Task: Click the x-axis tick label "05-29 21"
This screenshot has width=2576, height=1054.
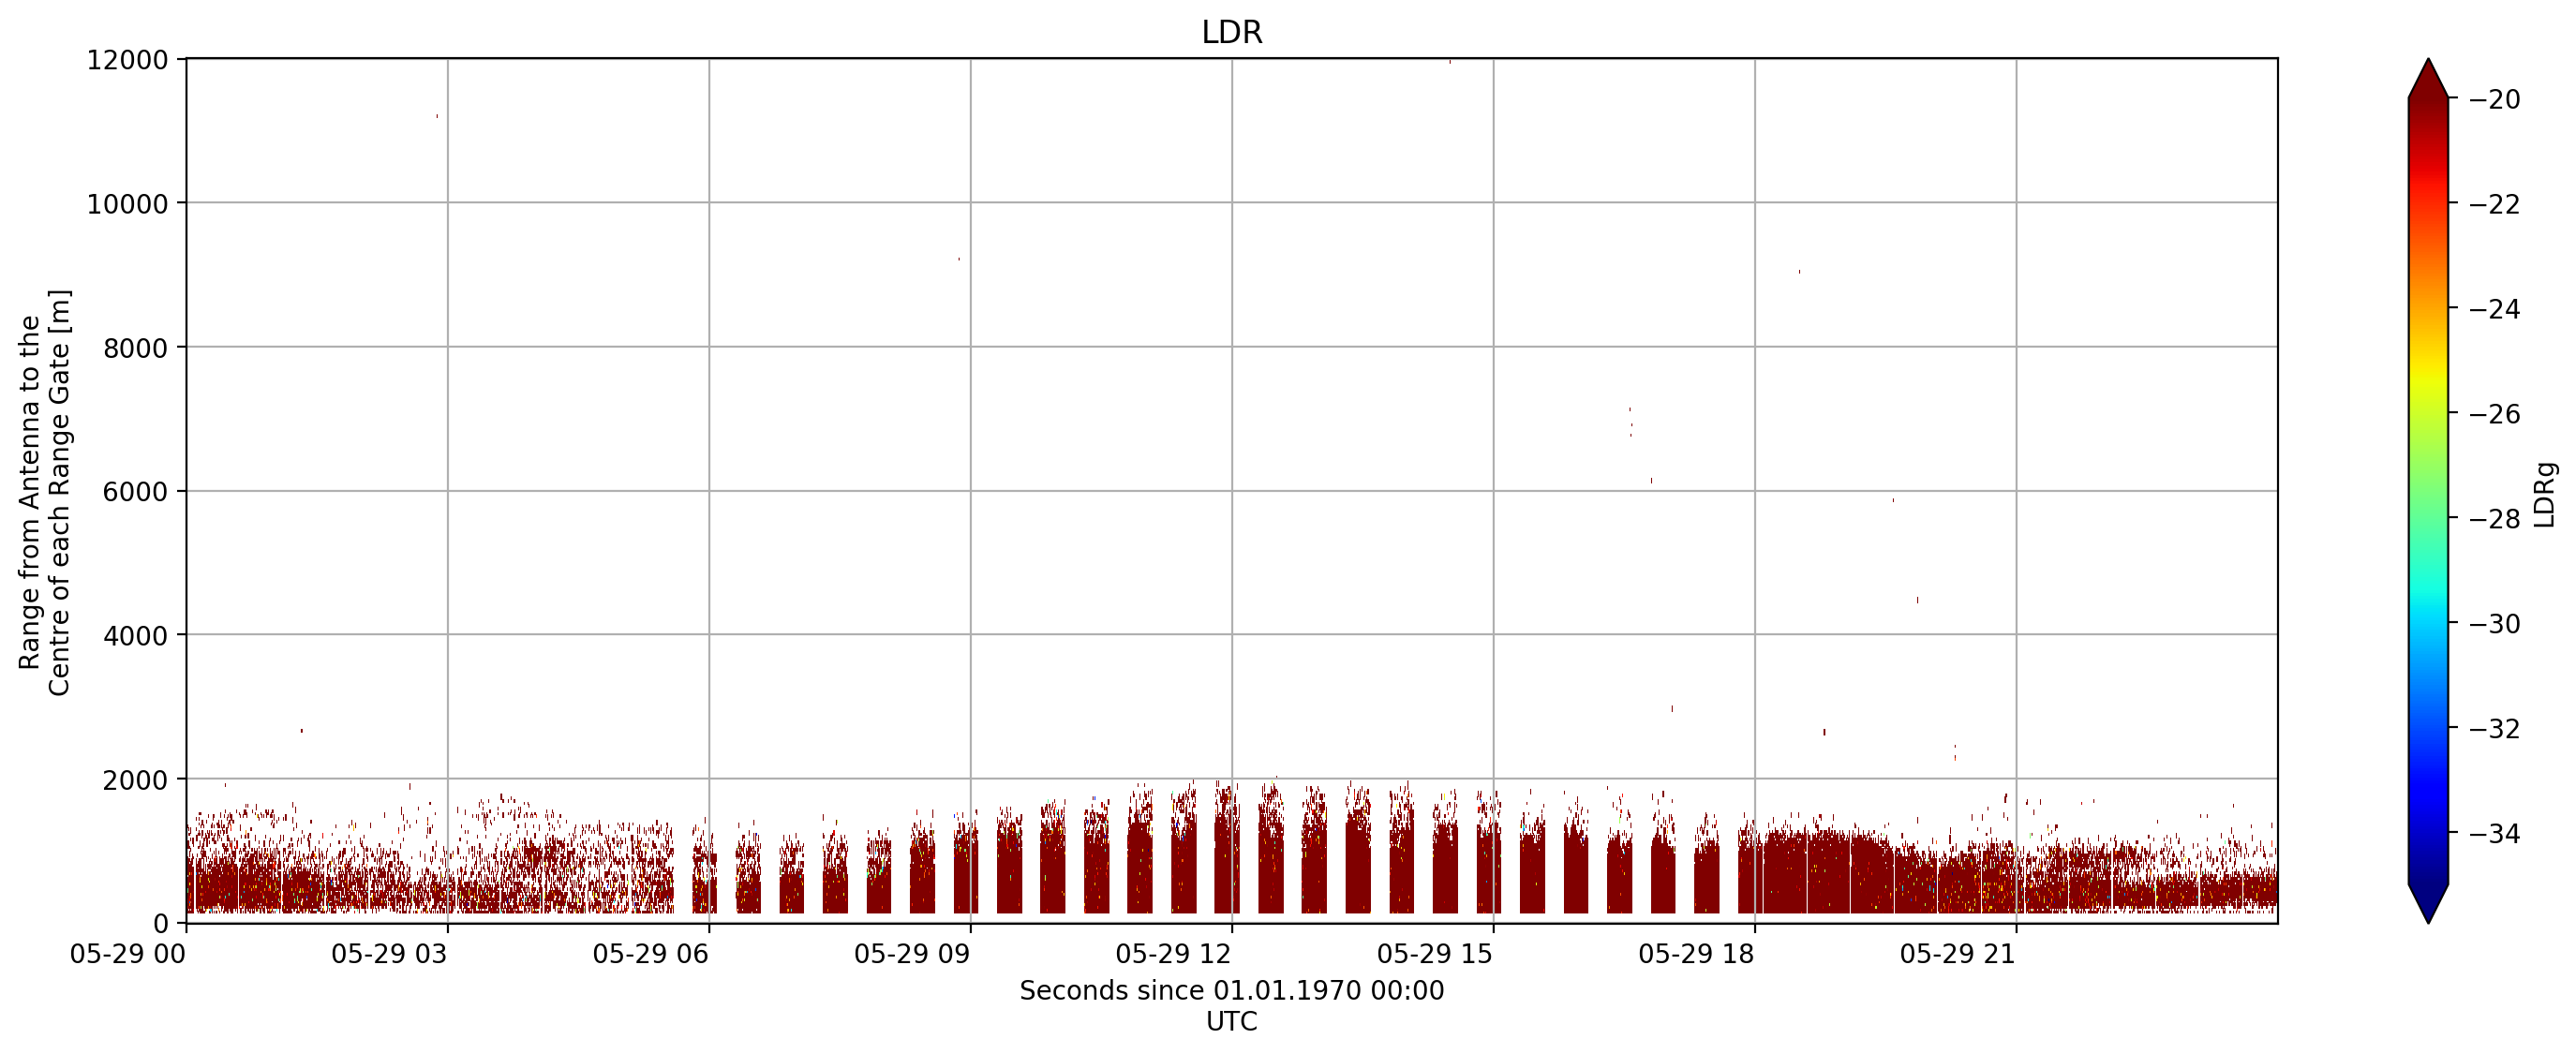Action: coord(1958,954)
